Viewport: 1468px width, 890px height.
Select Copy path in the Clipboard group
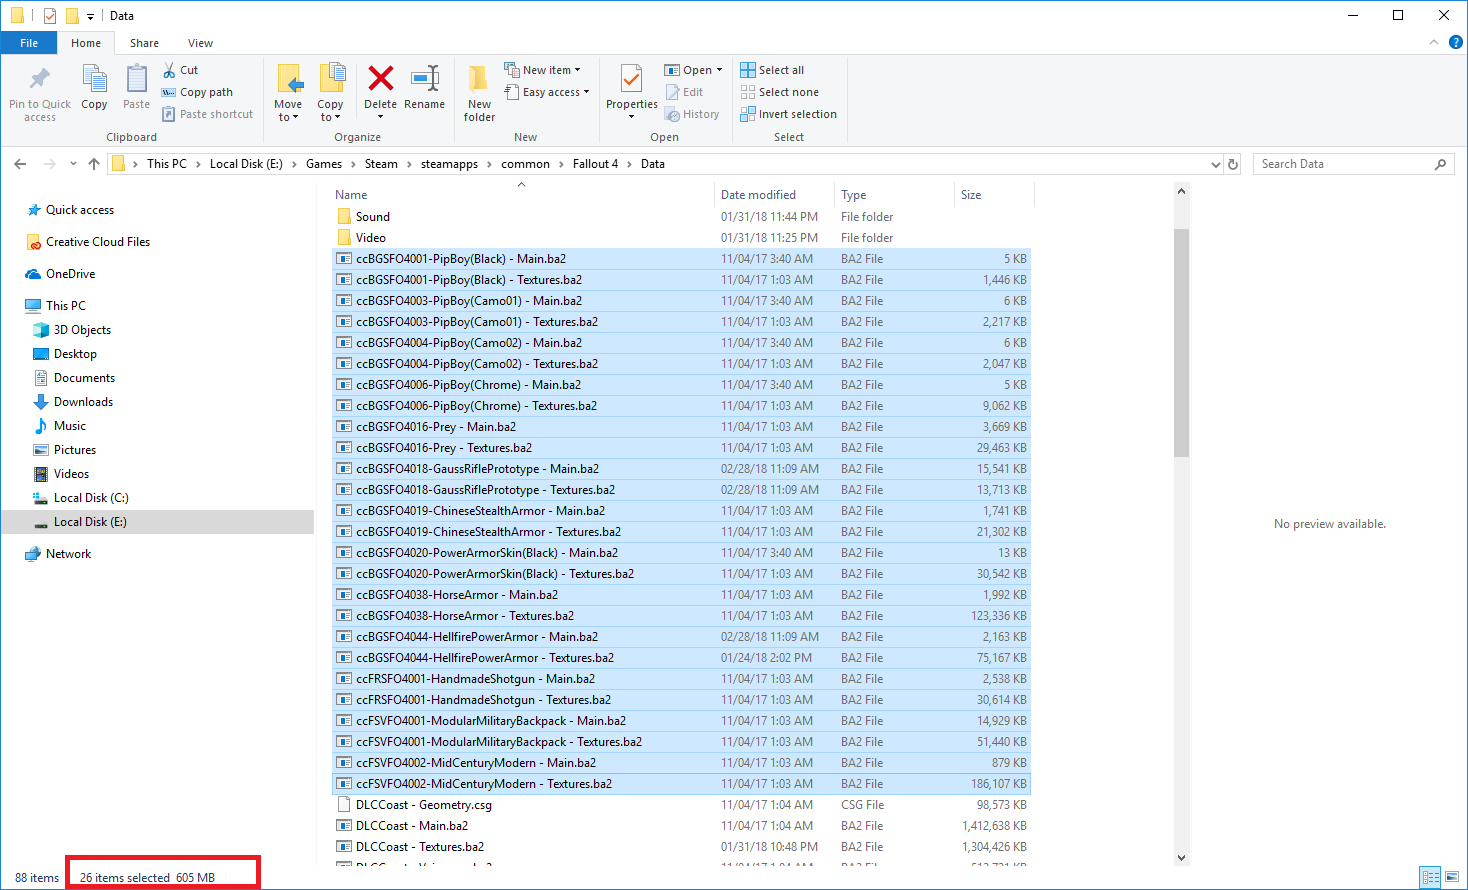198,92
